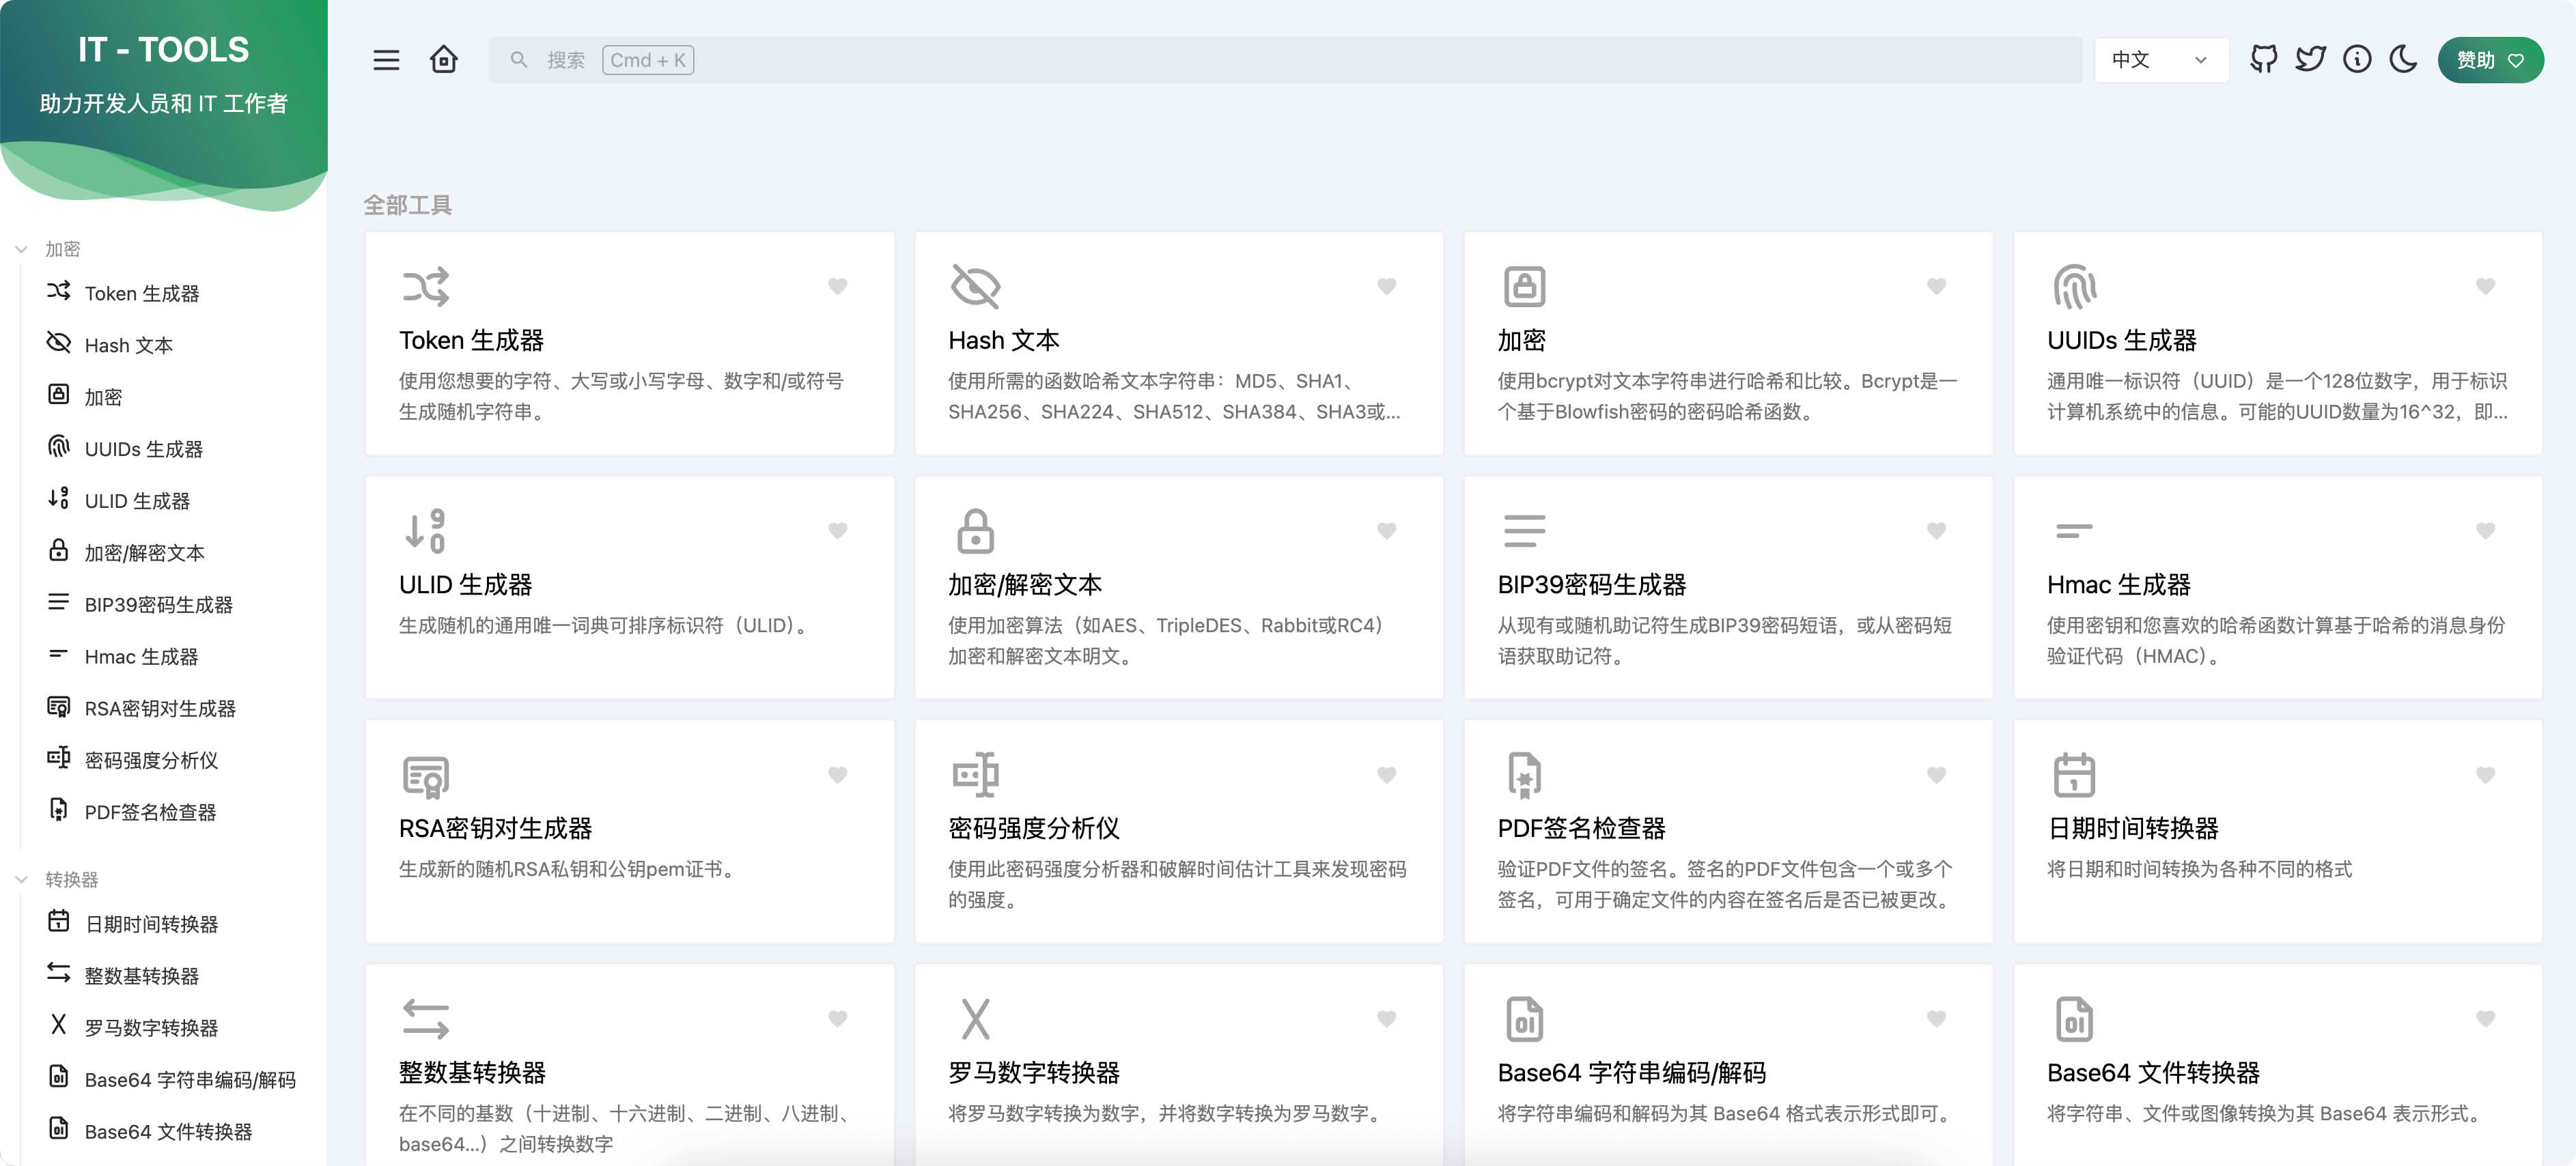The image size is (2576, 1166).
Task: Open the GitHub repository icon
Action: [x=2263, y=60]
